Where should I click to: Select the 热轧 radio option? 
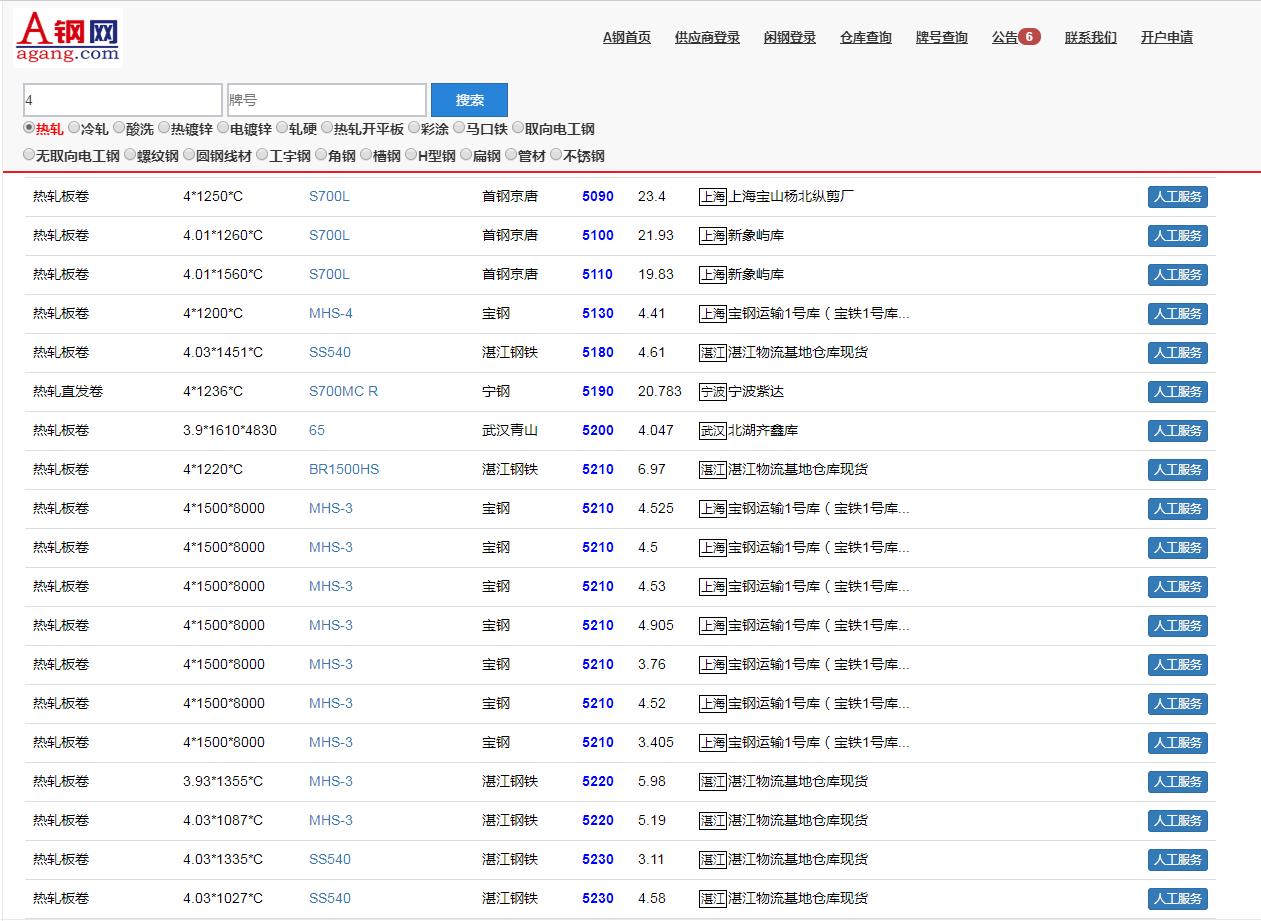point(29,128)
